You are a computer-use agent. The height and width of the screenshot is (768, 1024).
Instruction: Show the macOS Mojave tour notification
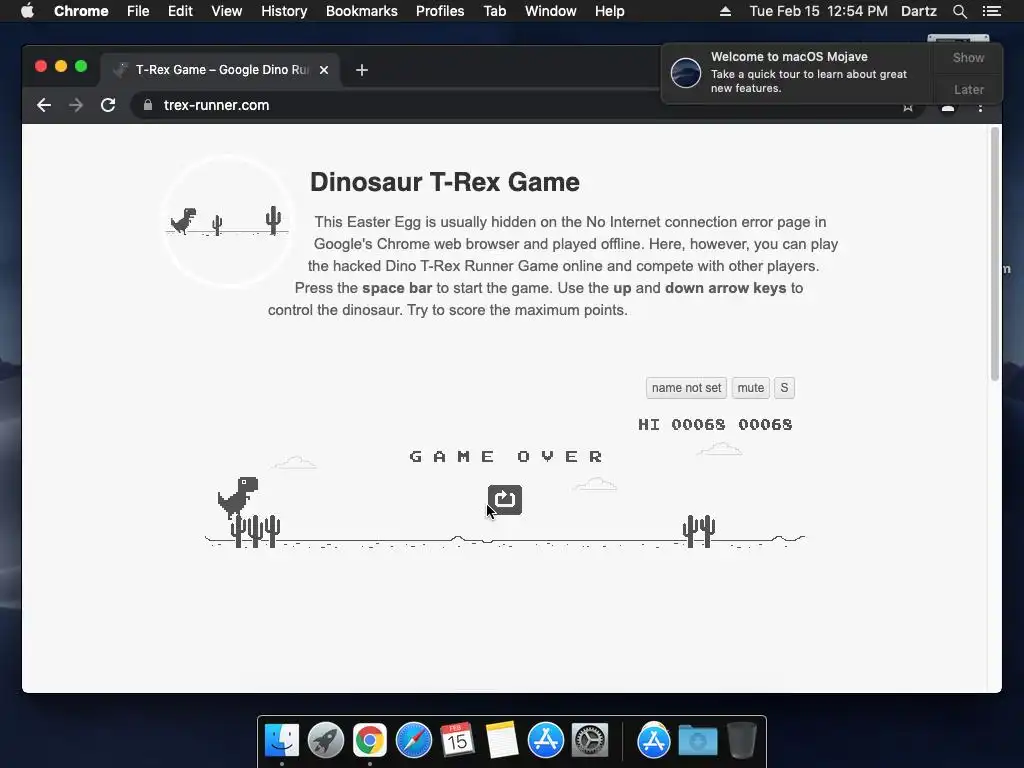(x=968, y=57)
